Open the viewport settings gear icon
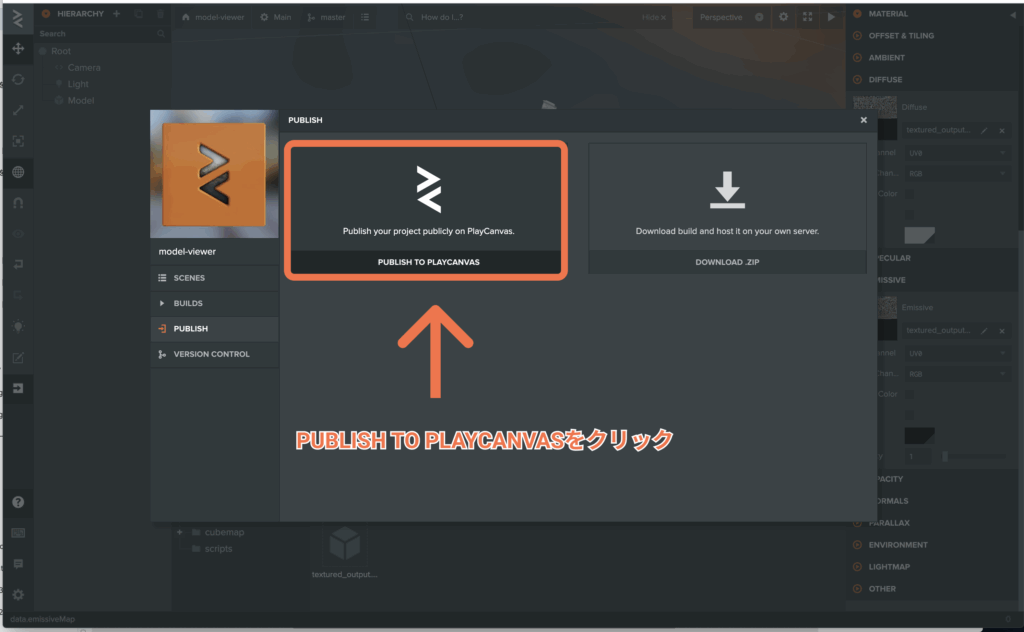Image resolution: width=1024 pixels, height=632 pixels. pyautogui.click(x=783, y=17)
